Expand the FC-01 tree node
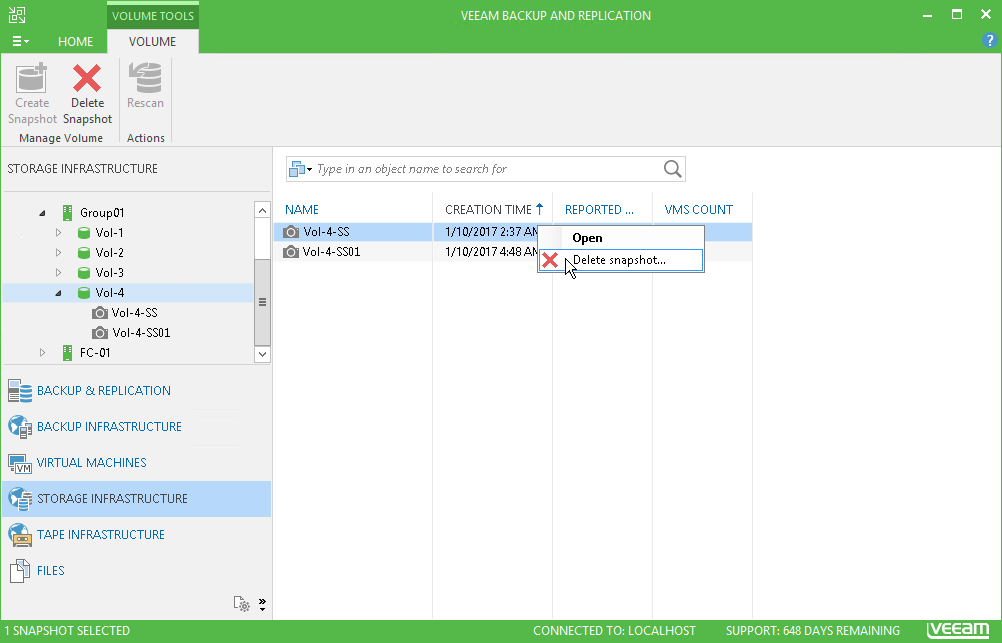1002x643 pixels. pyautogui.click(x=42, y=352)
